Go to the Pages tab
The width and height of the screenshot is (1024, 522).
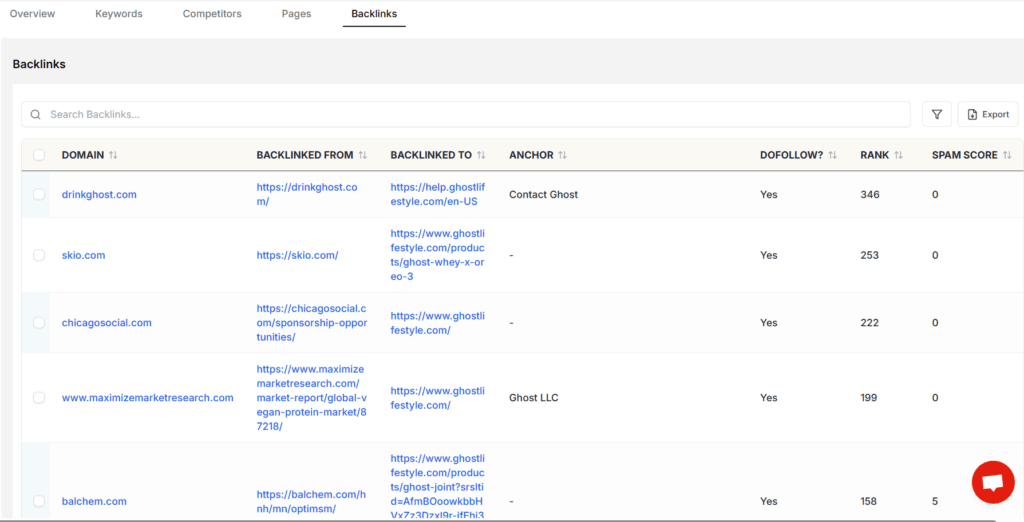pyautogui.click(x=296, y=14)
